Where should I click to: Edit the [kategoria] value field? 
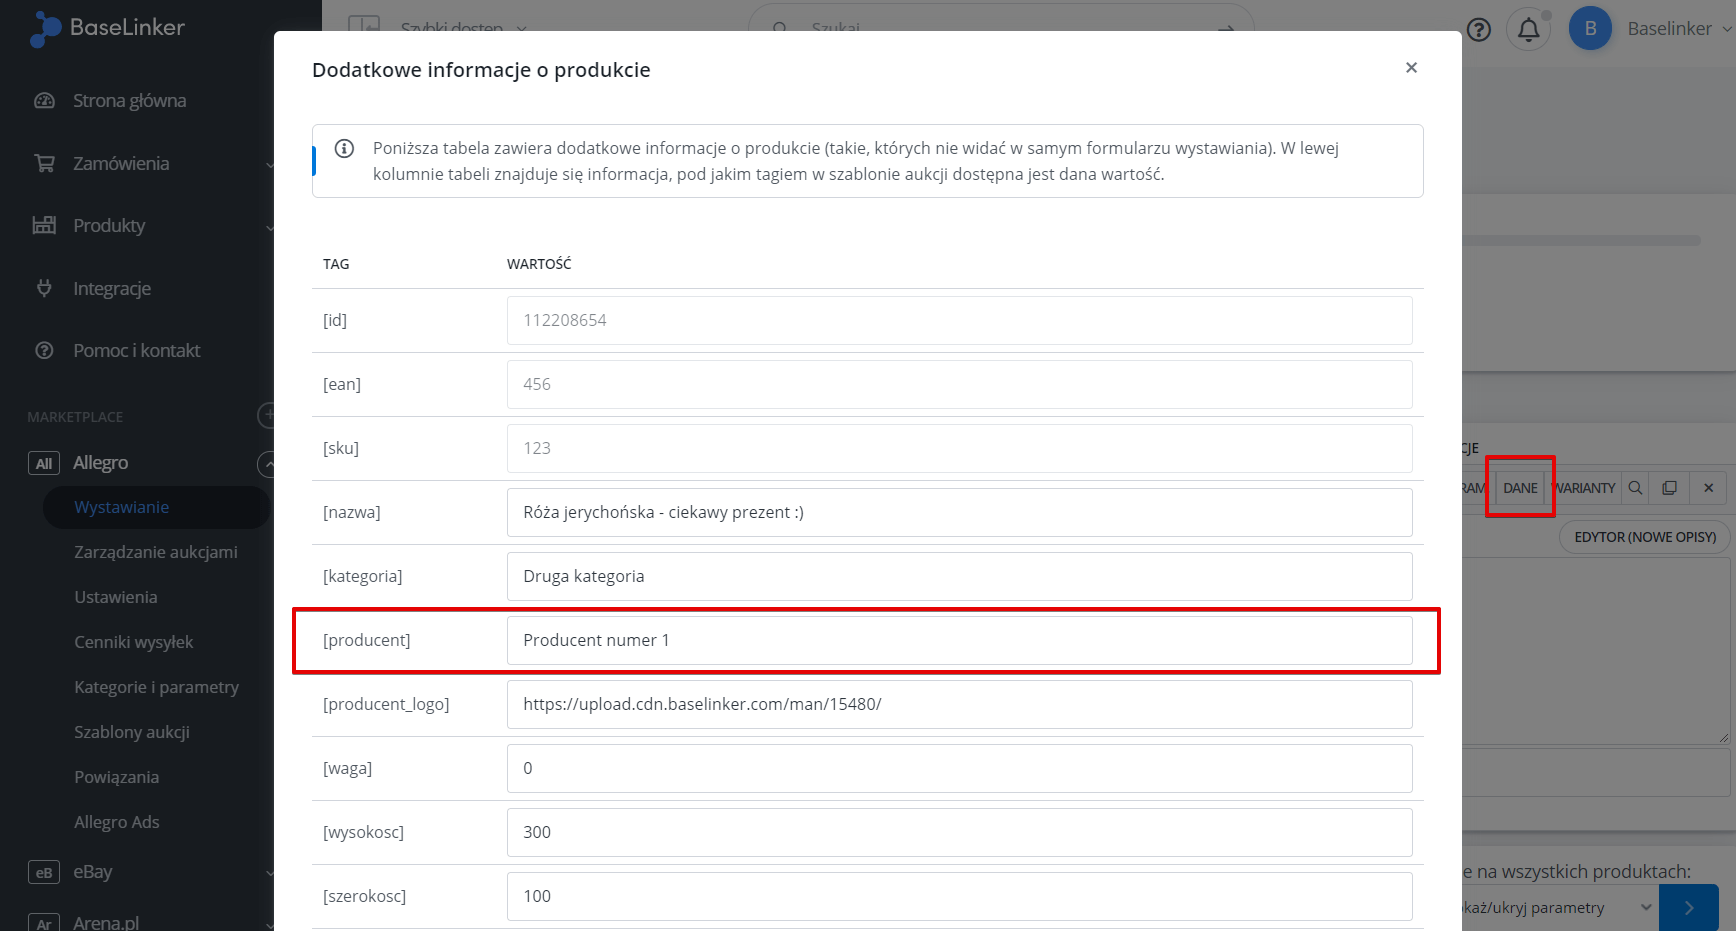pyautogui.click(x=959, y=577)
